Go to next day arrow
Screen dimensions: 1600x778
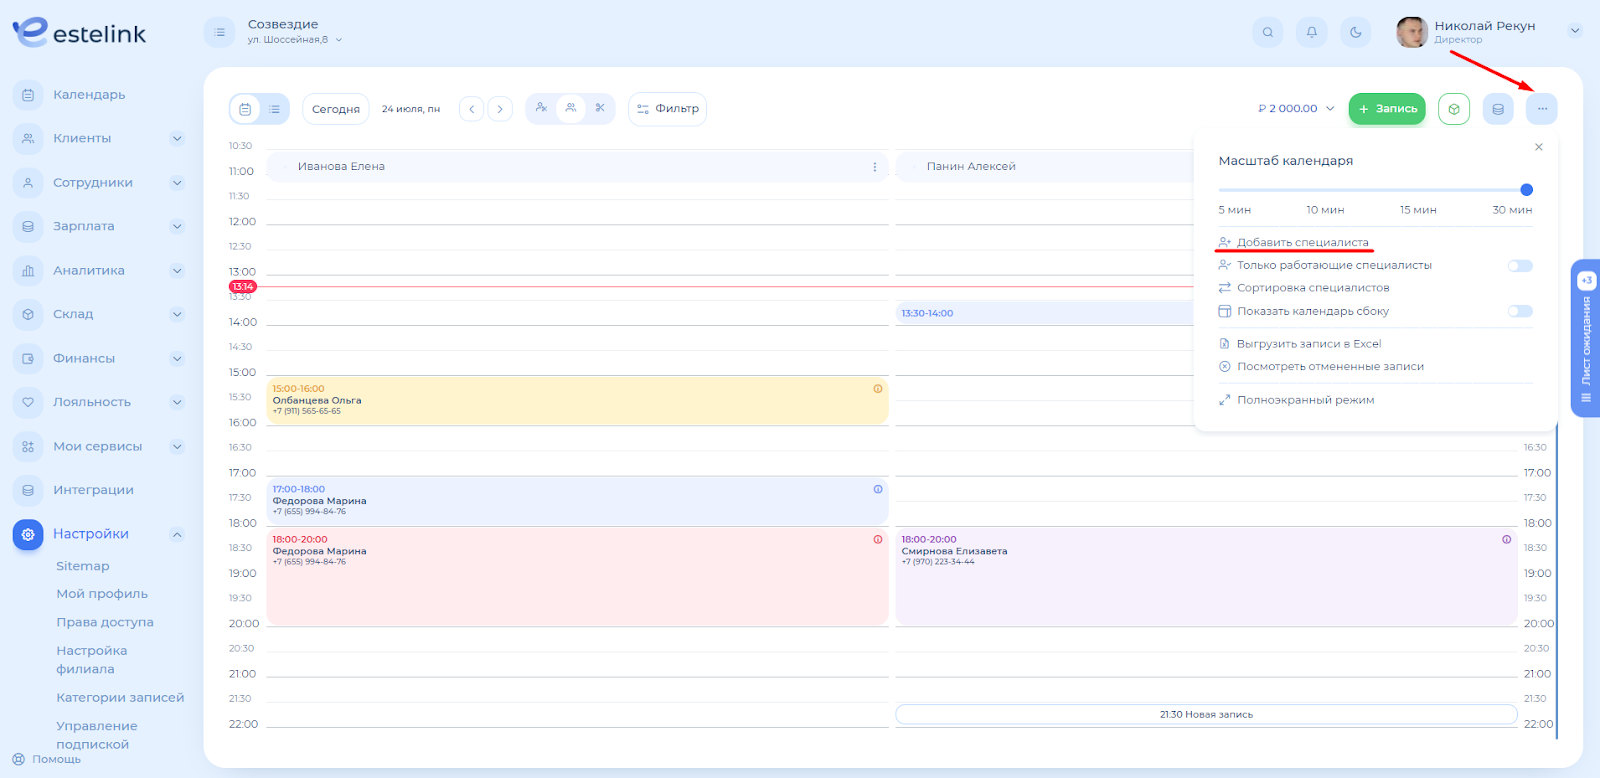[500, 109]
